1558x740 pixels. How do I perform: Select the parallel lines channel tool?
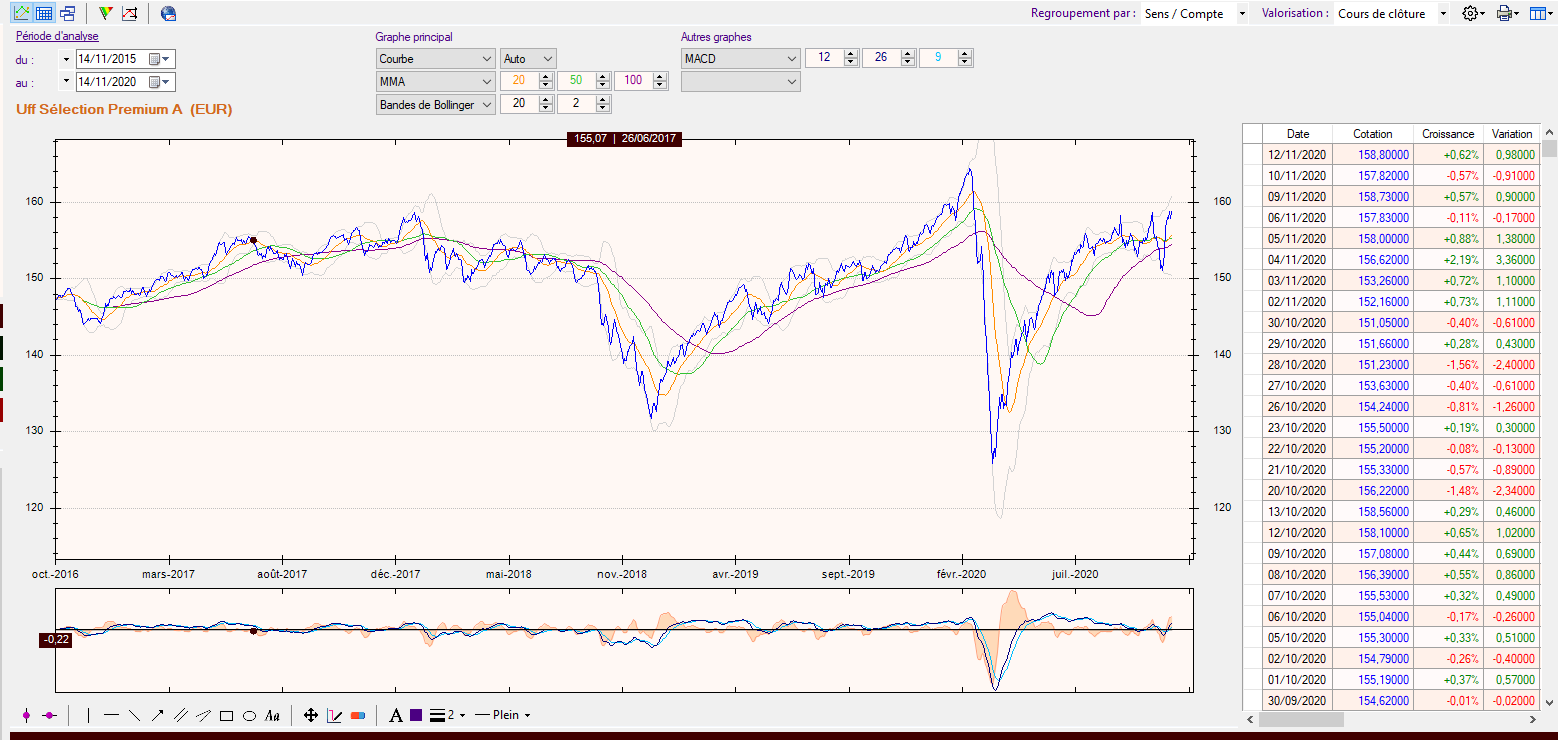tap(181, 715)
